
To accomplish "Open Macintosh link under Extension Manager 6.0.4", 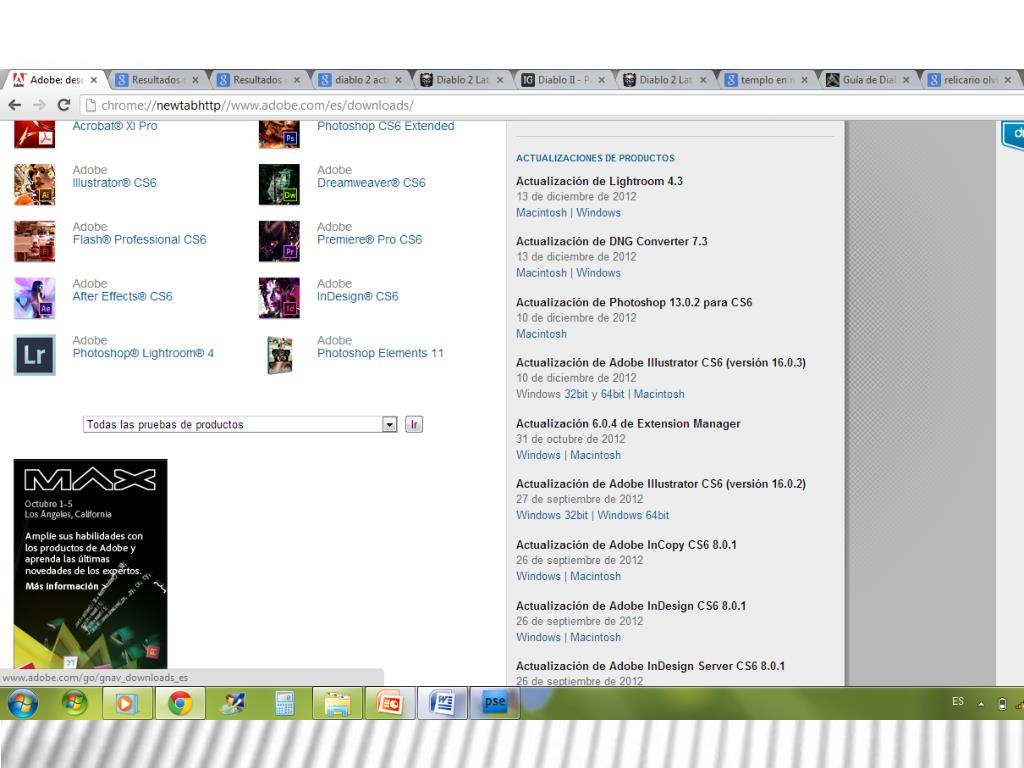I will click(596, 455).
